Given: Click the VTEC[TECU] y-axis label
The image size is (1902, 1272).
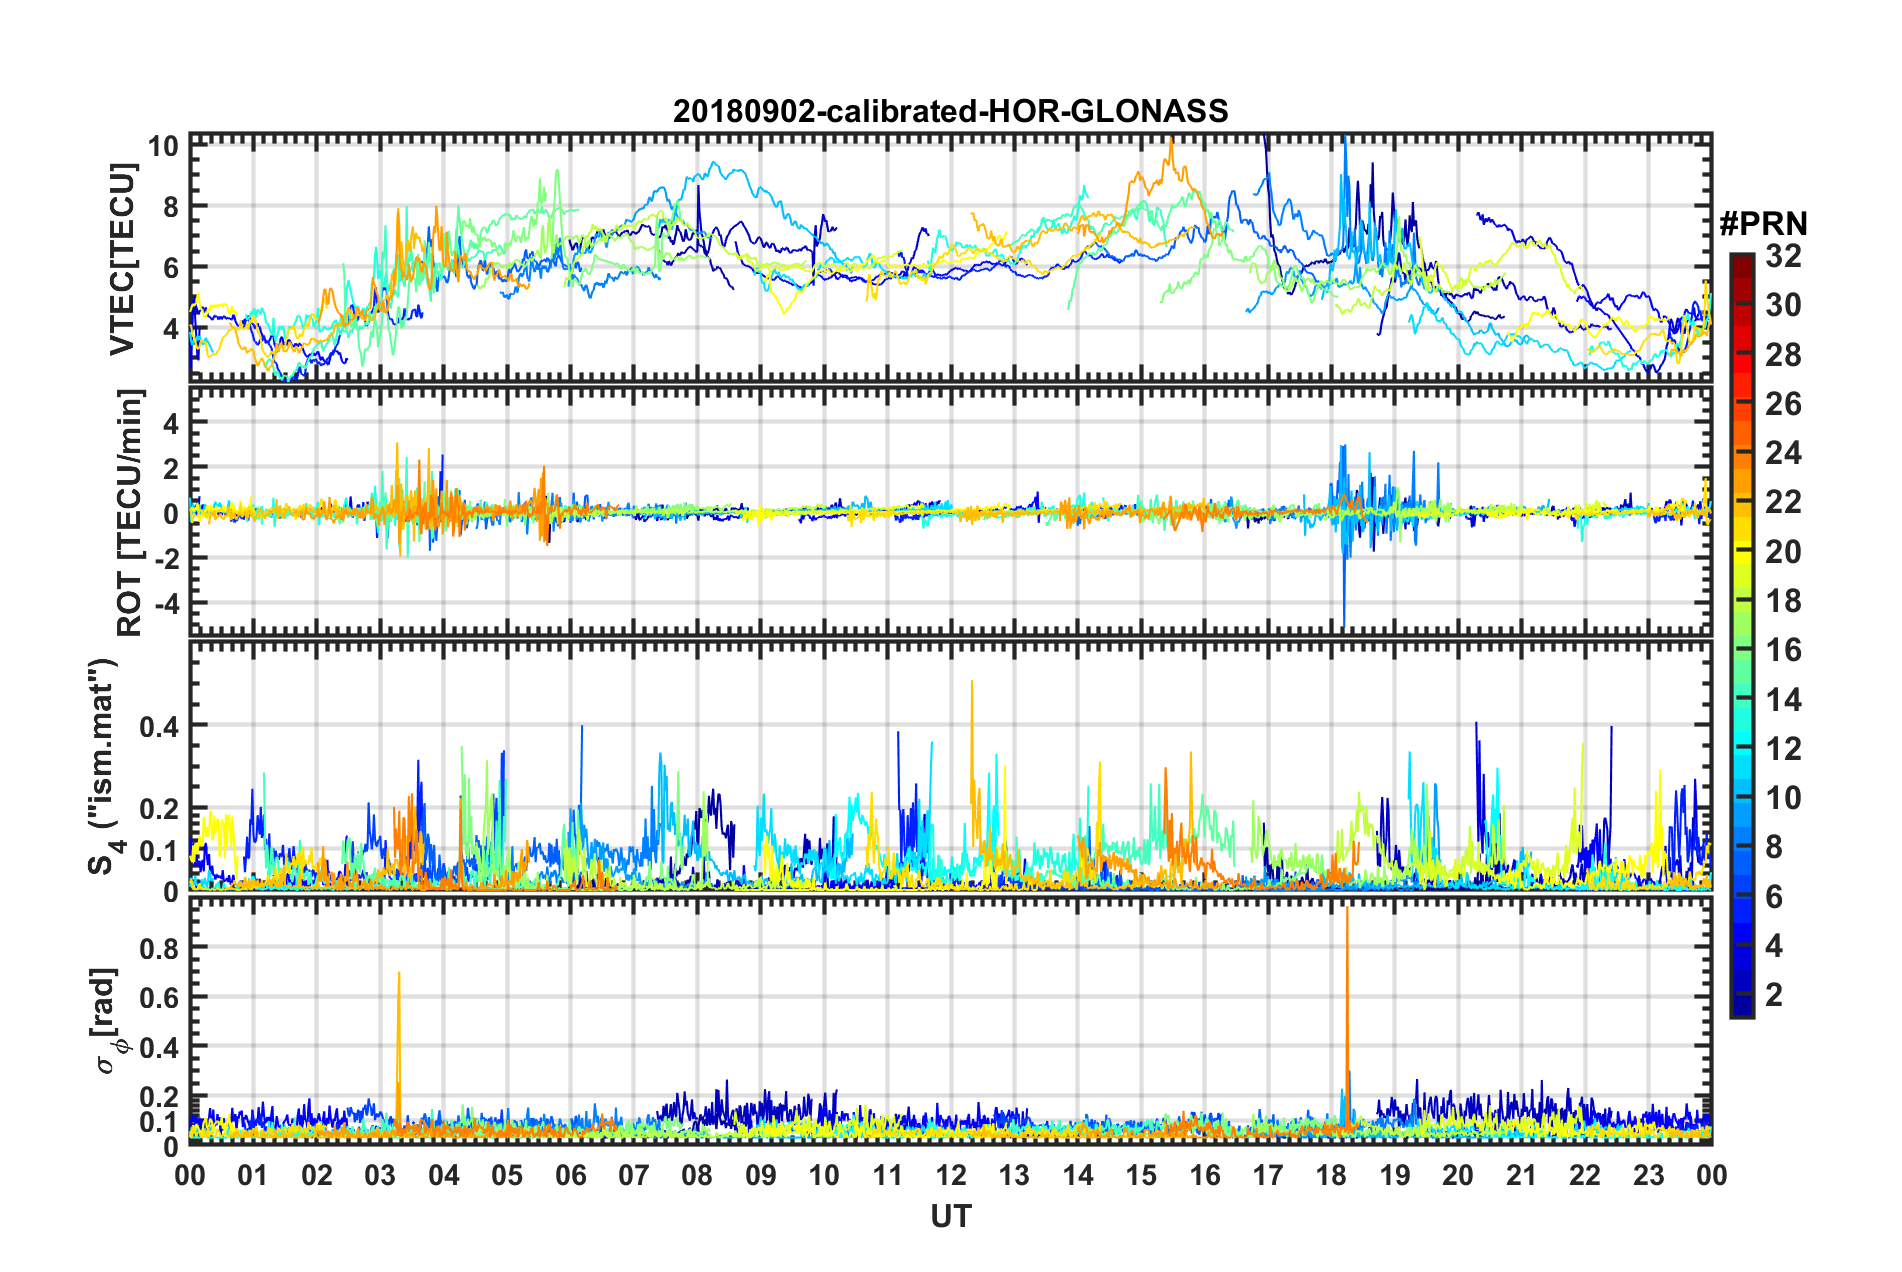Looking at the screenshot, I should pyautogui.click(x=122, y=260).
